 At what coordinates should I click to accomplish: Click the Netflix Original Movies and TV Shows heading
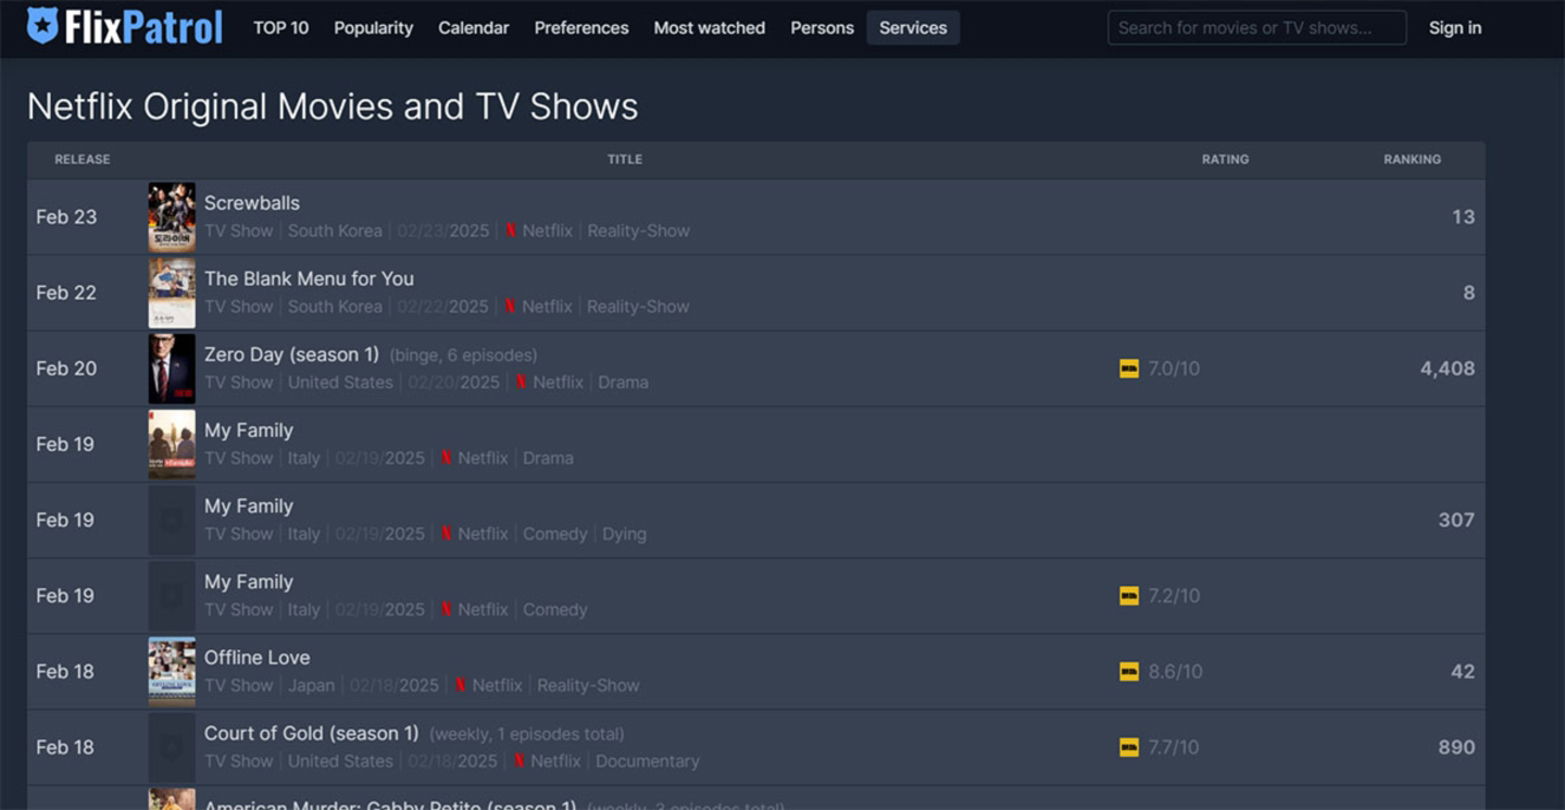click(332, 107)
